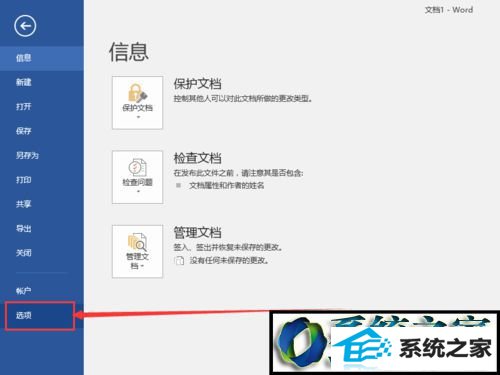Expand the 管理文档 dropdown arrow
The image size is (500, 375).
pos(142,266)
